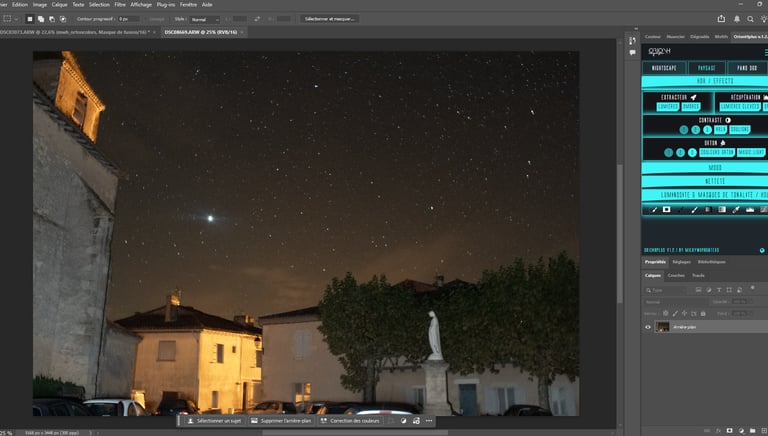Filter layers by smart object icon
This screenshot has width=768, height=436.
coord(740,290)
